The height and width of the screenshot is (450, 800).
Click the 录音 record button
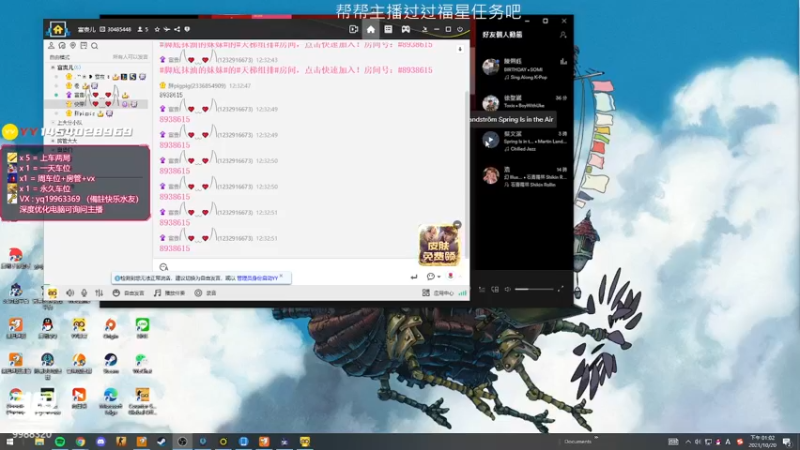click(206, 293)
